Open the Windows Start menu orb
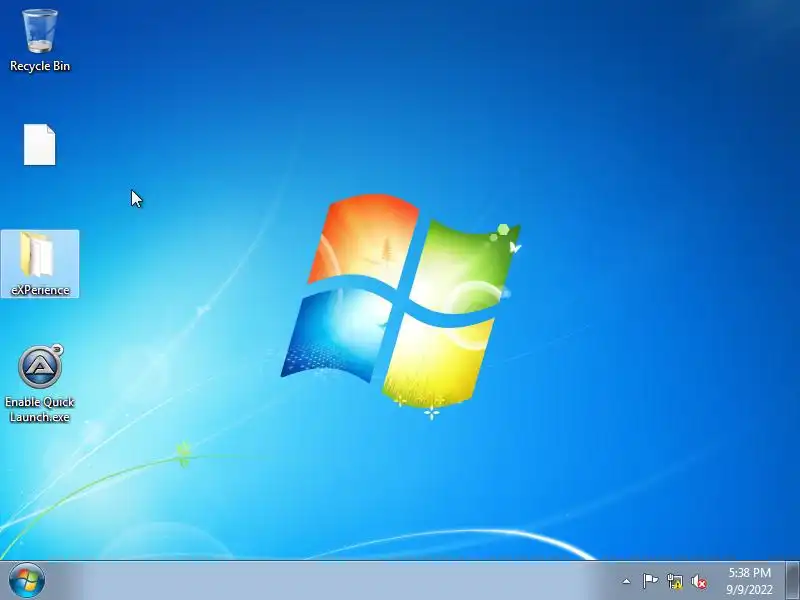Viewport: 800px width, 600px height. tap(27, 580)
